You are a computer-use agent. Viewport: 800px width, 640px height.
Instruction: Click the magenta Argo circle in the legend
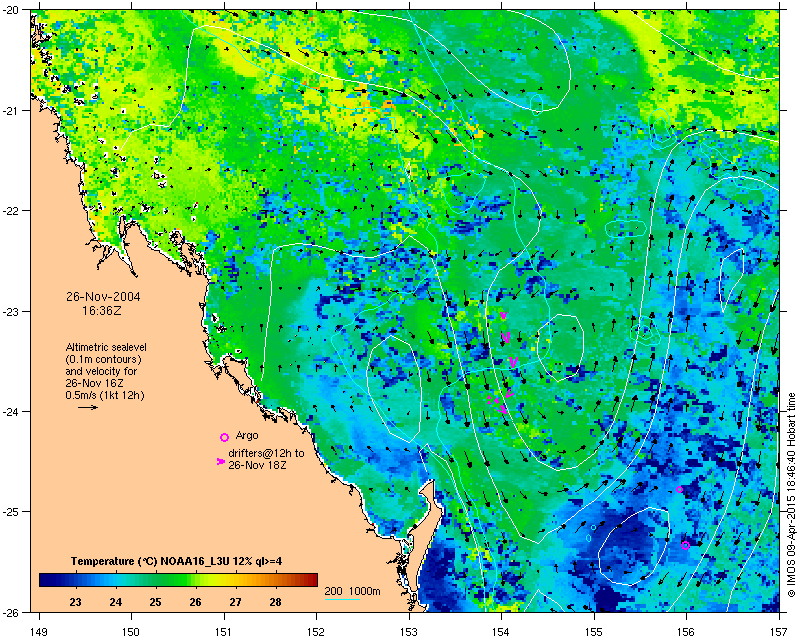(x=224, y=437)
